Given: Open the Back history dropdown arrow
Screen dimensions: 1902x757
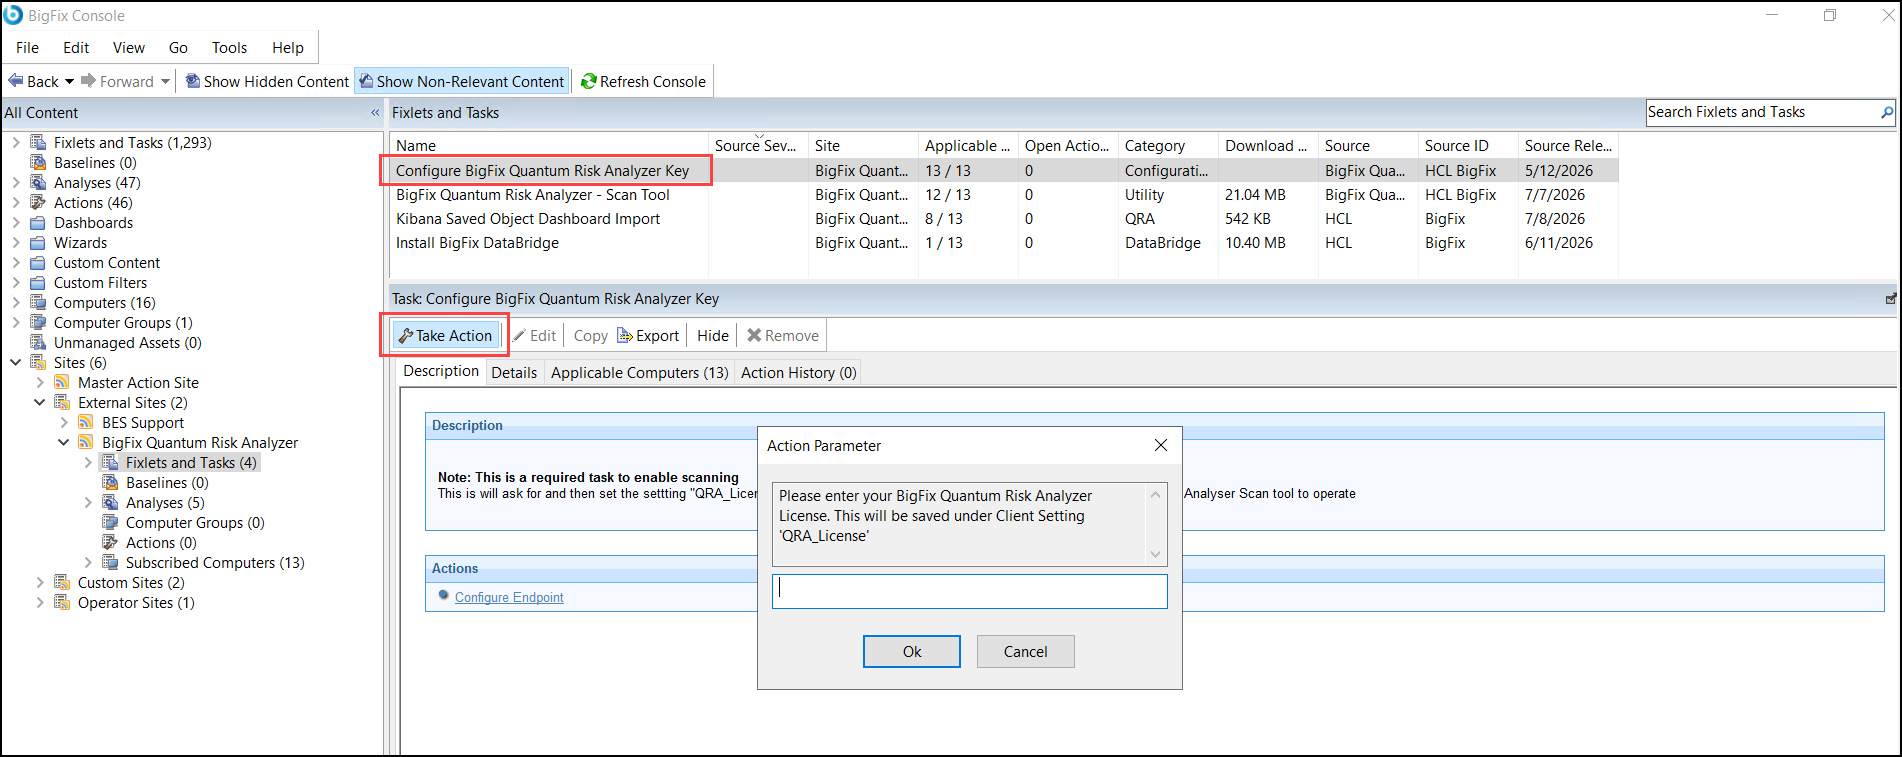Looking at the screenshot, I should (x=69, y=81).
